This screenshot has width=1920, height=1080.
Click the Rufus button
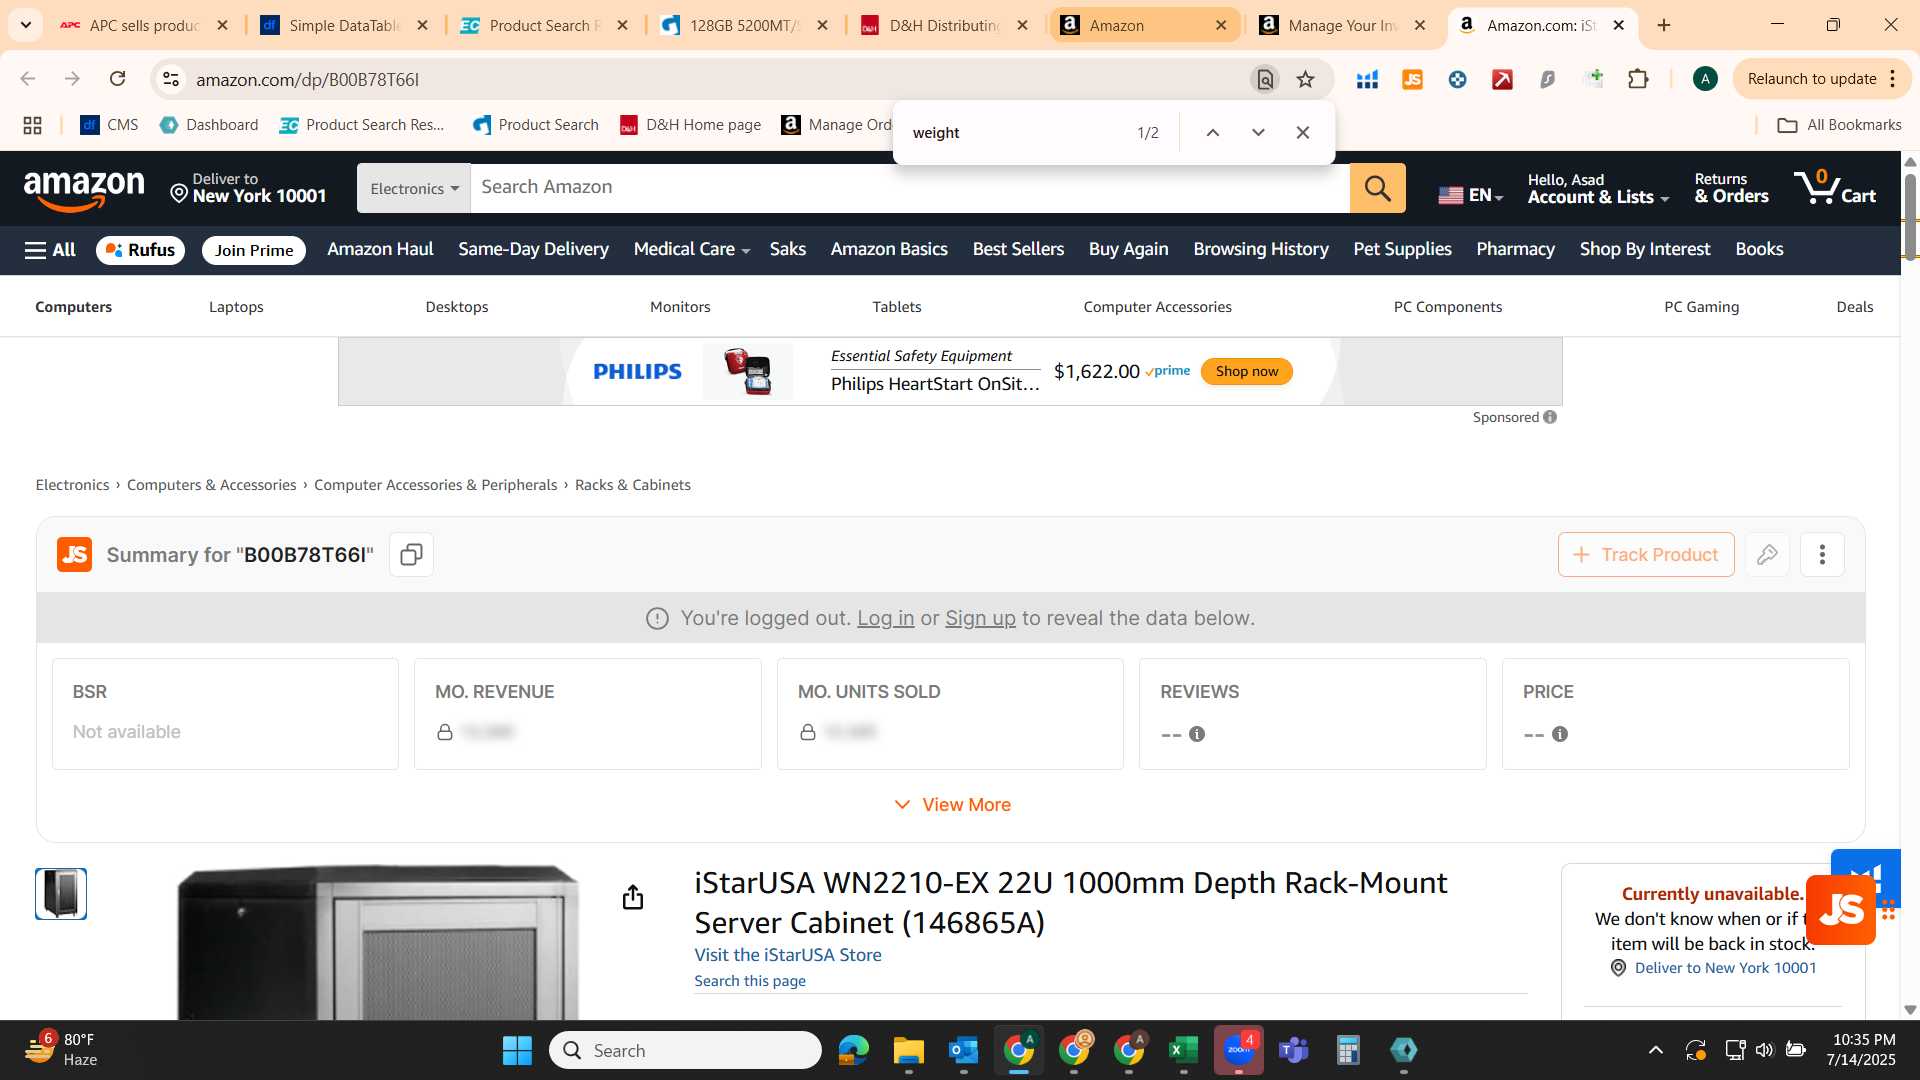141,250
